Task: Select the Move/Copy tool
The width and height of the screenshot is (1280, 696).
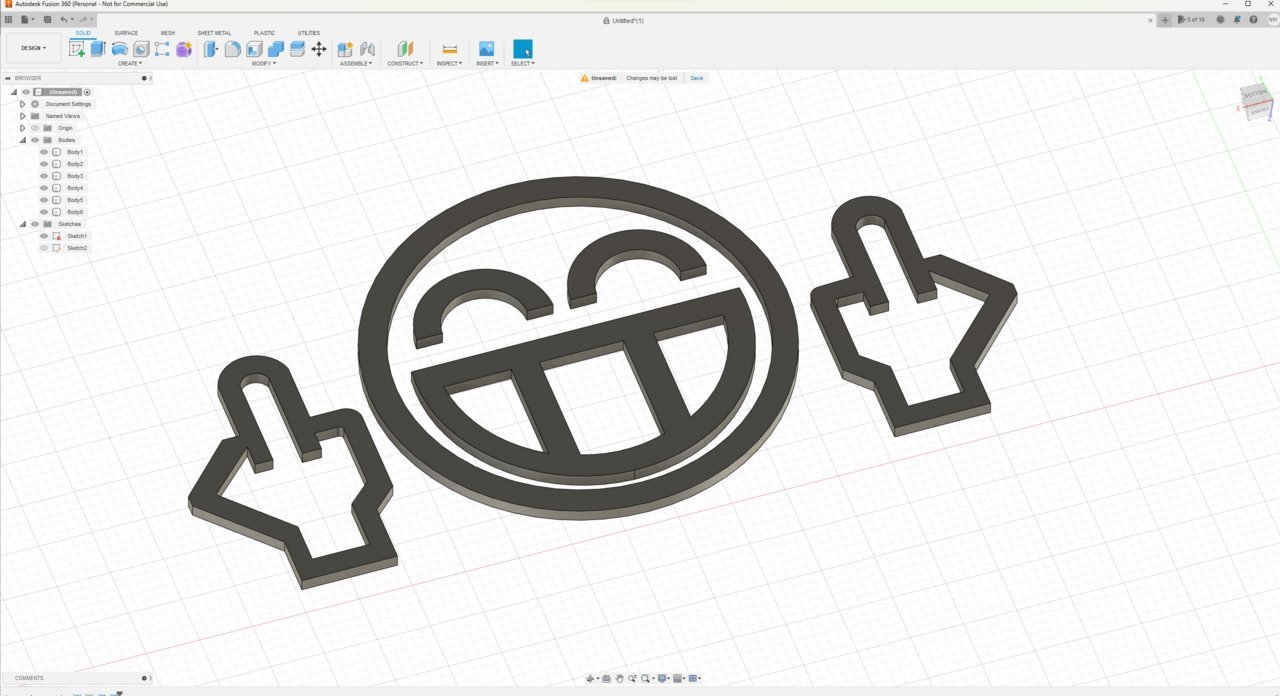Action: [x=319, y=49]
